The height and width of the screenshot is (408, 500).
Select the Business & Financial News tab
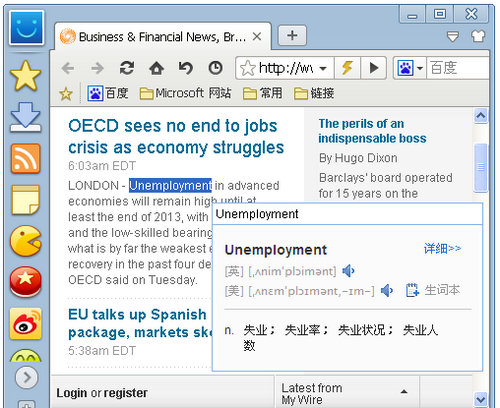click(162, 37)
